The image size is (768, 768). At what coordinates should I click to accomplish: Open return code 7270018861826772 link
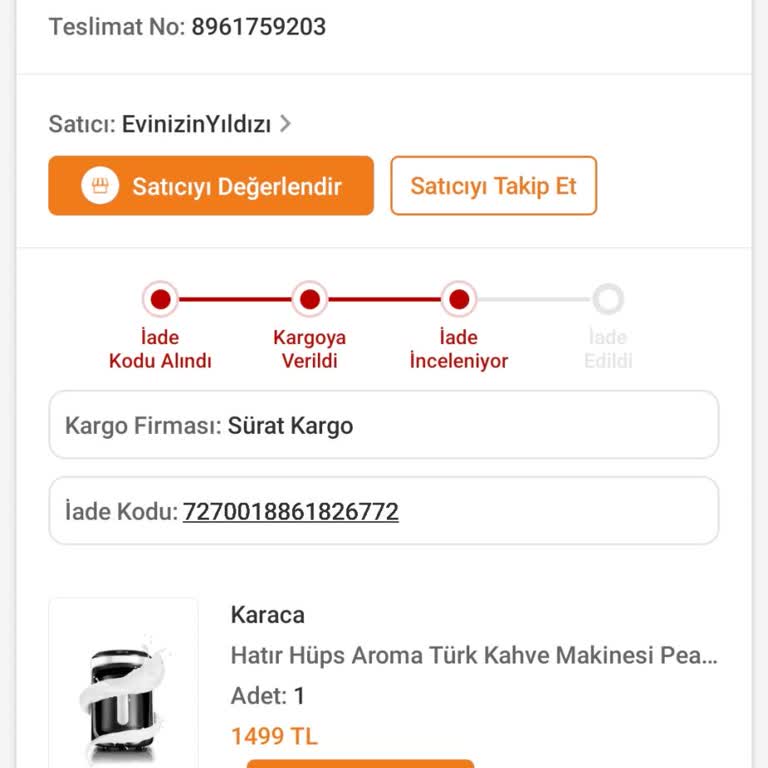(290, 512)
